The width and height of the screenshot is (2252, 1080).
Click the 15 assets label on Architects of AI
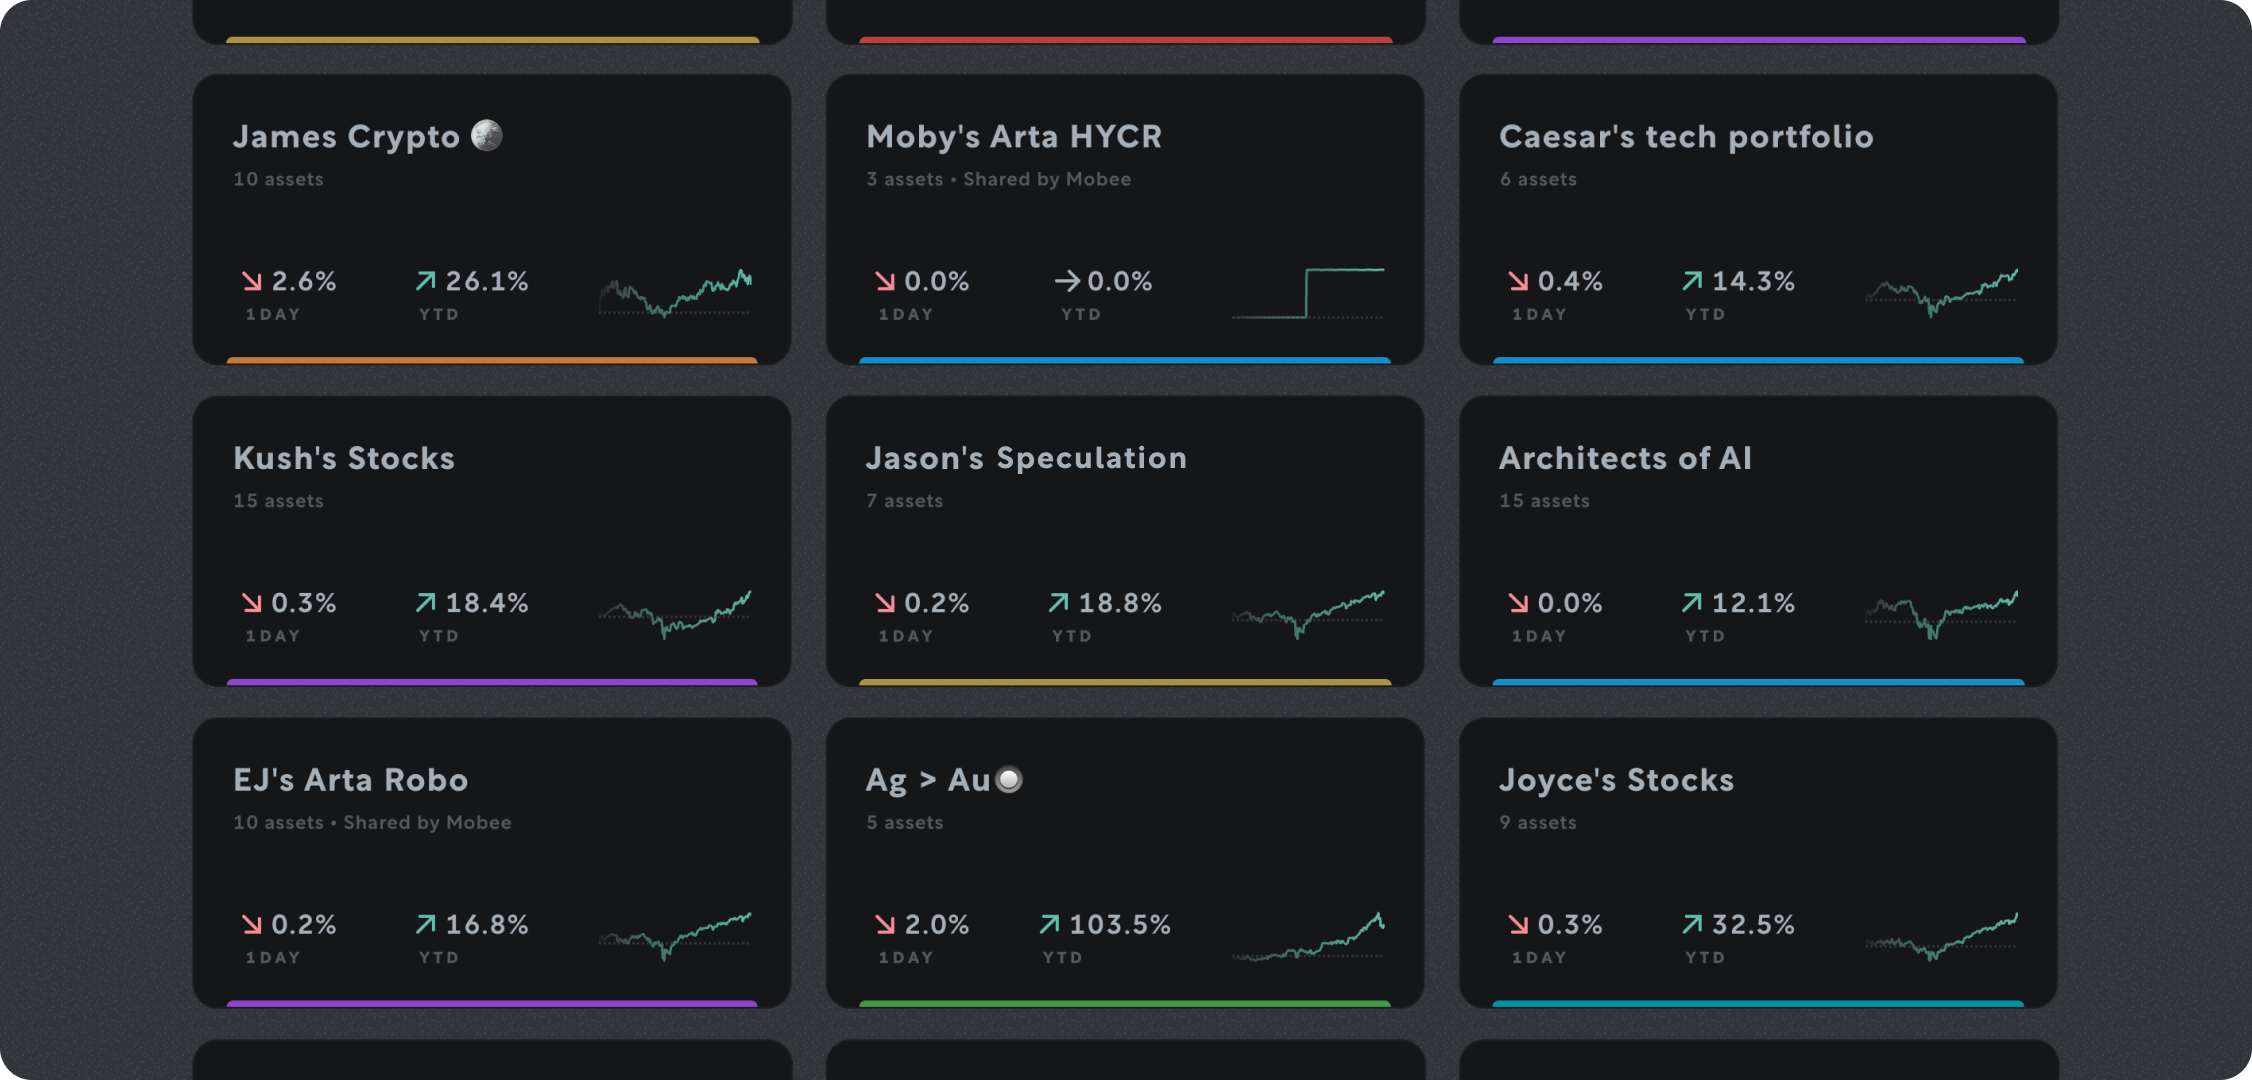pyautogui.click(x=1544, y=500)
